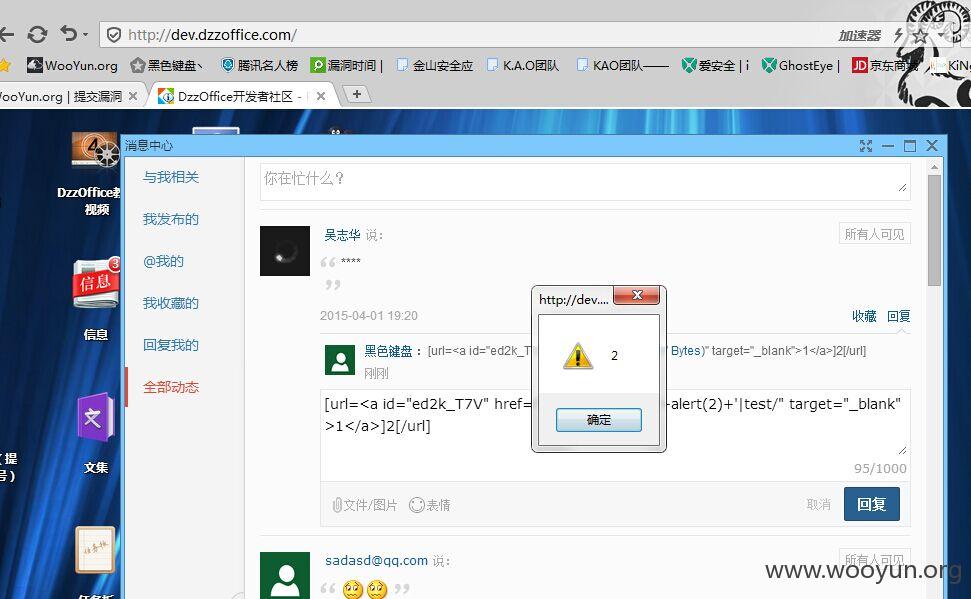Select 全部动态 in the sidebar
971x599 pixels.
(x=171, y=387)
